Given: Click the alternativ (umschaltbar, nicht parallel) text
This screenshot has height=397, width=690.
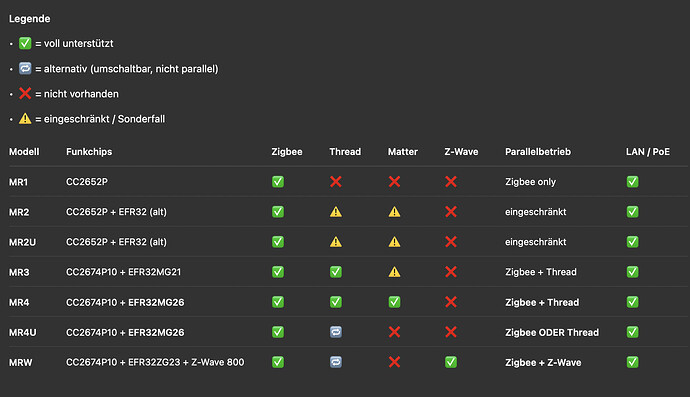Looking at the screenshot, I should click(x=131, y=69).
